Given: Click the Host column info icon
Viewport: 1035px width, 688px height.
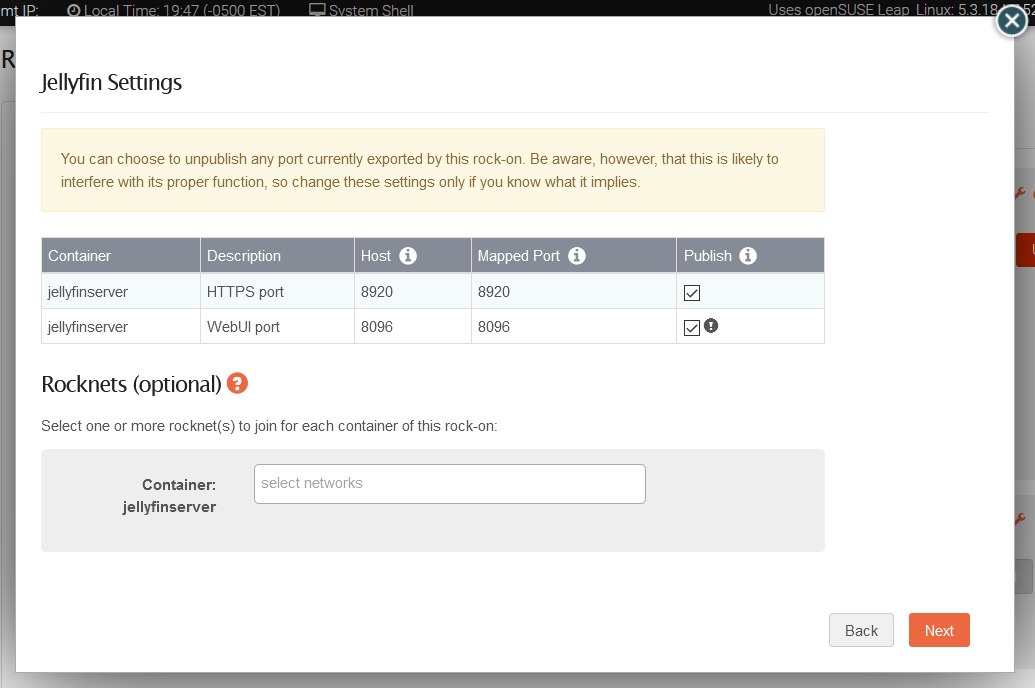Looking at the screenshot, I should [x=408, y=256].
